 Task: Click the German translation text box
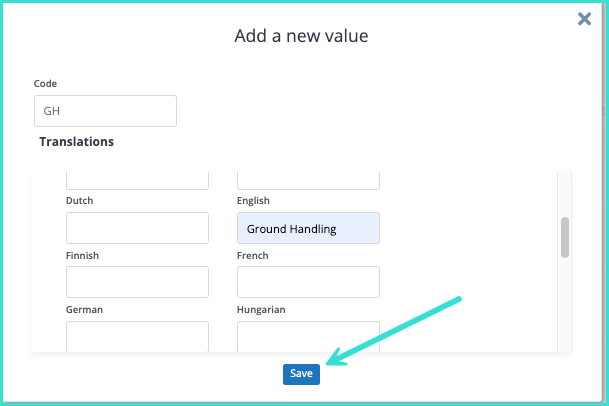[137, 336]
